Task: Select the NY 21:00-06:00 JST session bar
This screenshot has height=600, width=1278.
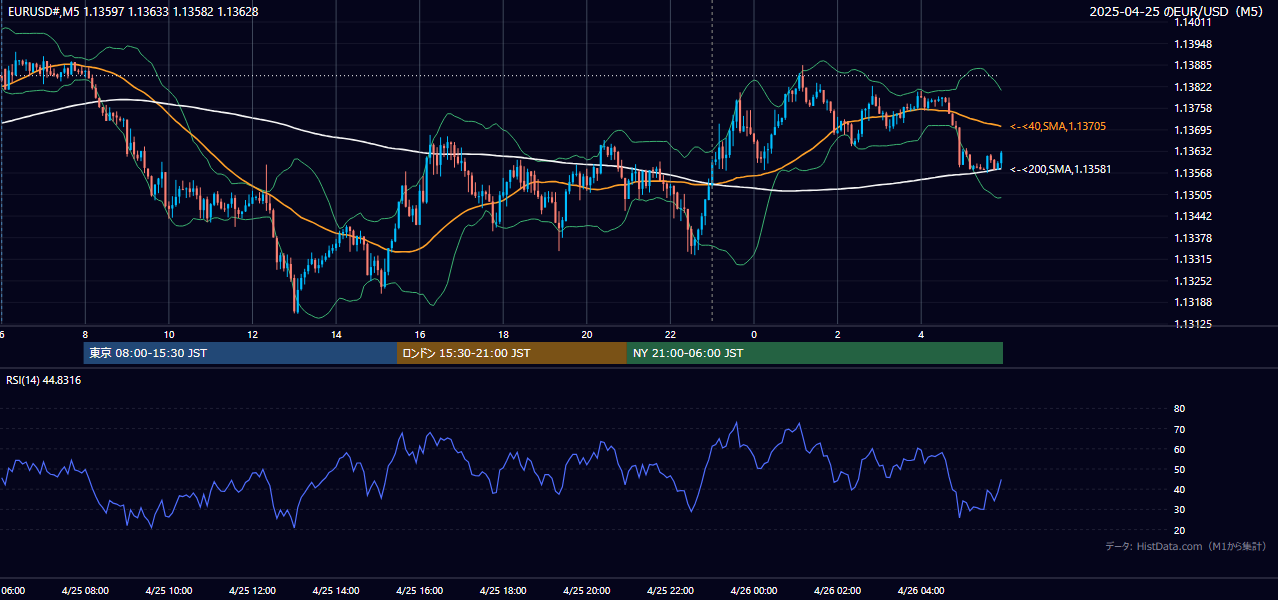Action: pos(815,353)
